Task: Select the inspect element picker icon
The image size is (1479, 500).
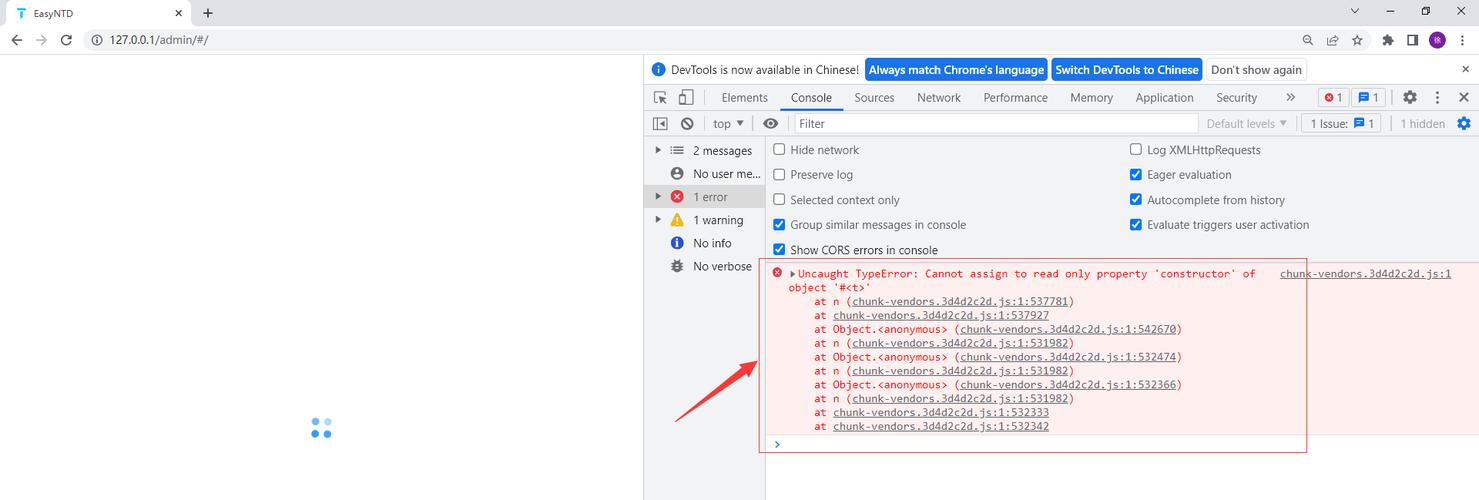Action: coord(660,98)
